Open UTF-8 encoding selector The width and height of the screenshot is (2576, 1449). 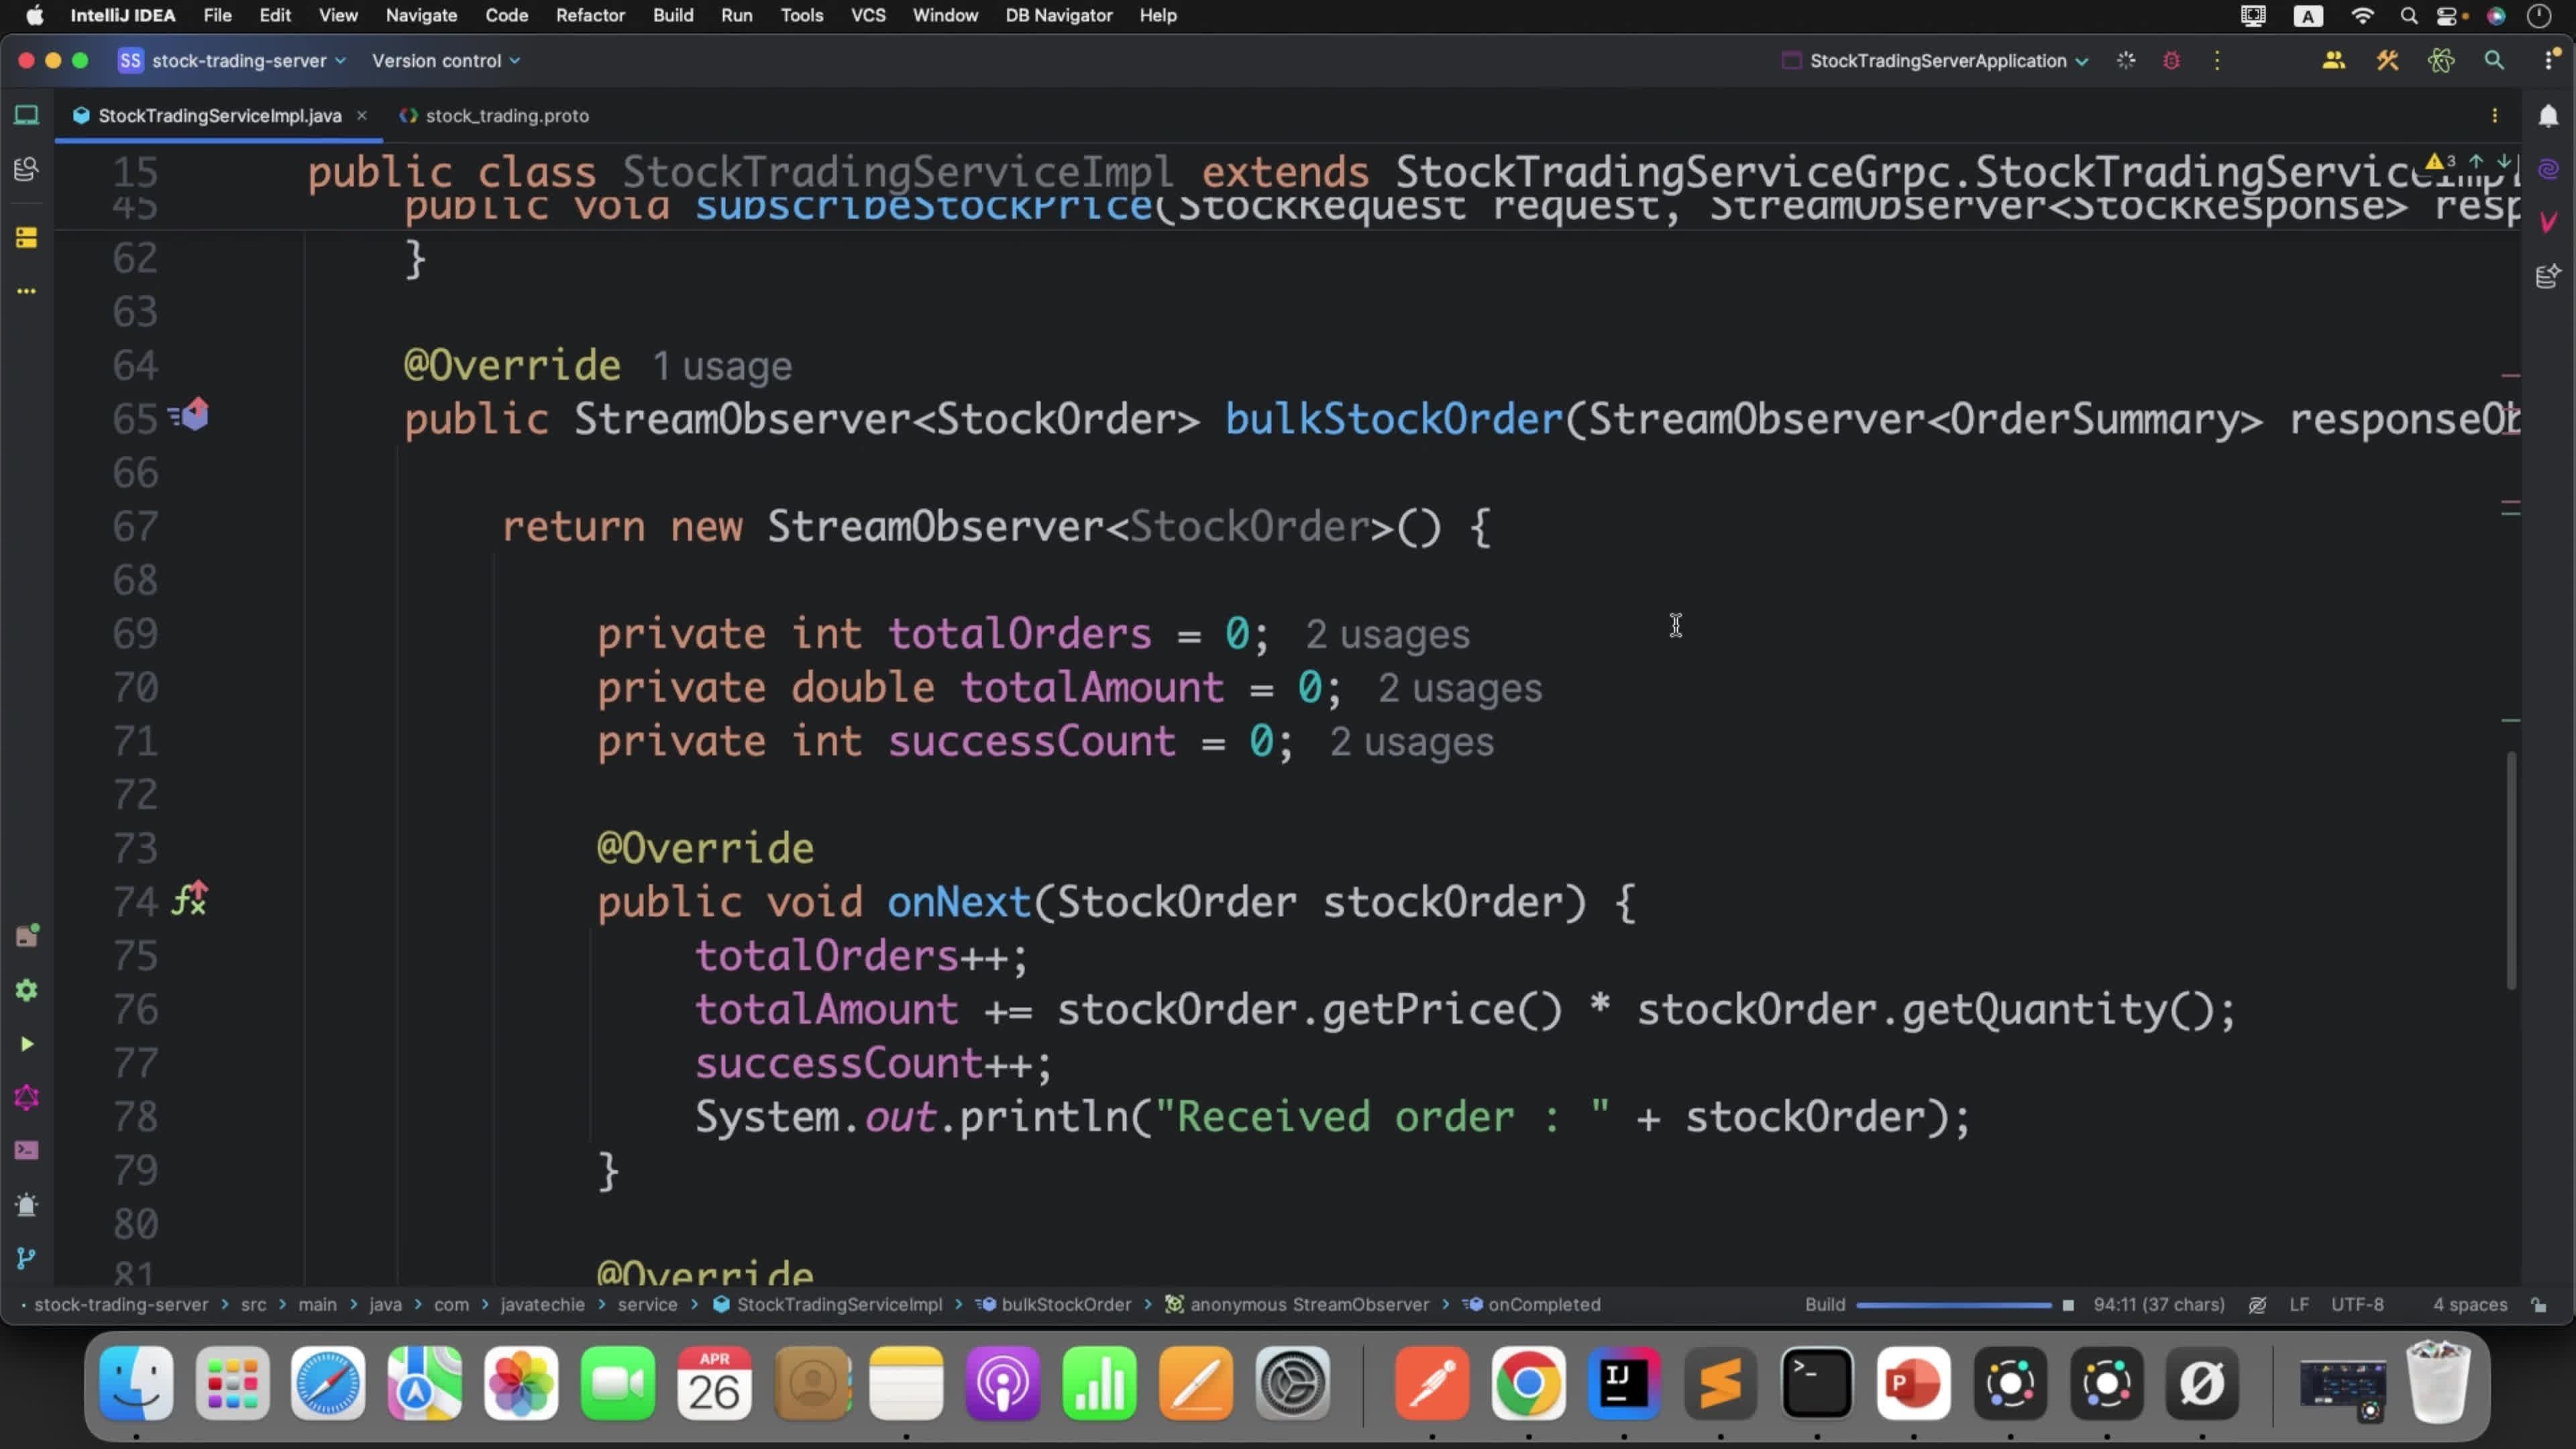coord(2357,1305)
